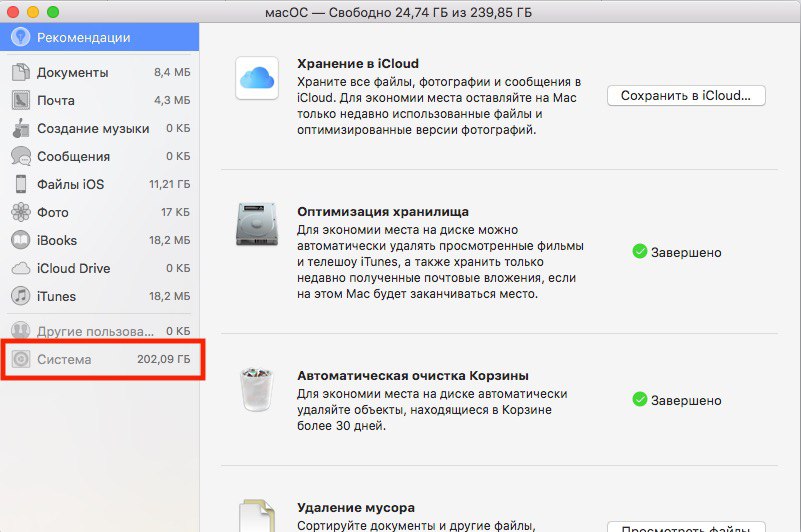
Task: Click the hard drive Оптимизация хранилища icon
Action: [x=257, y=224]
